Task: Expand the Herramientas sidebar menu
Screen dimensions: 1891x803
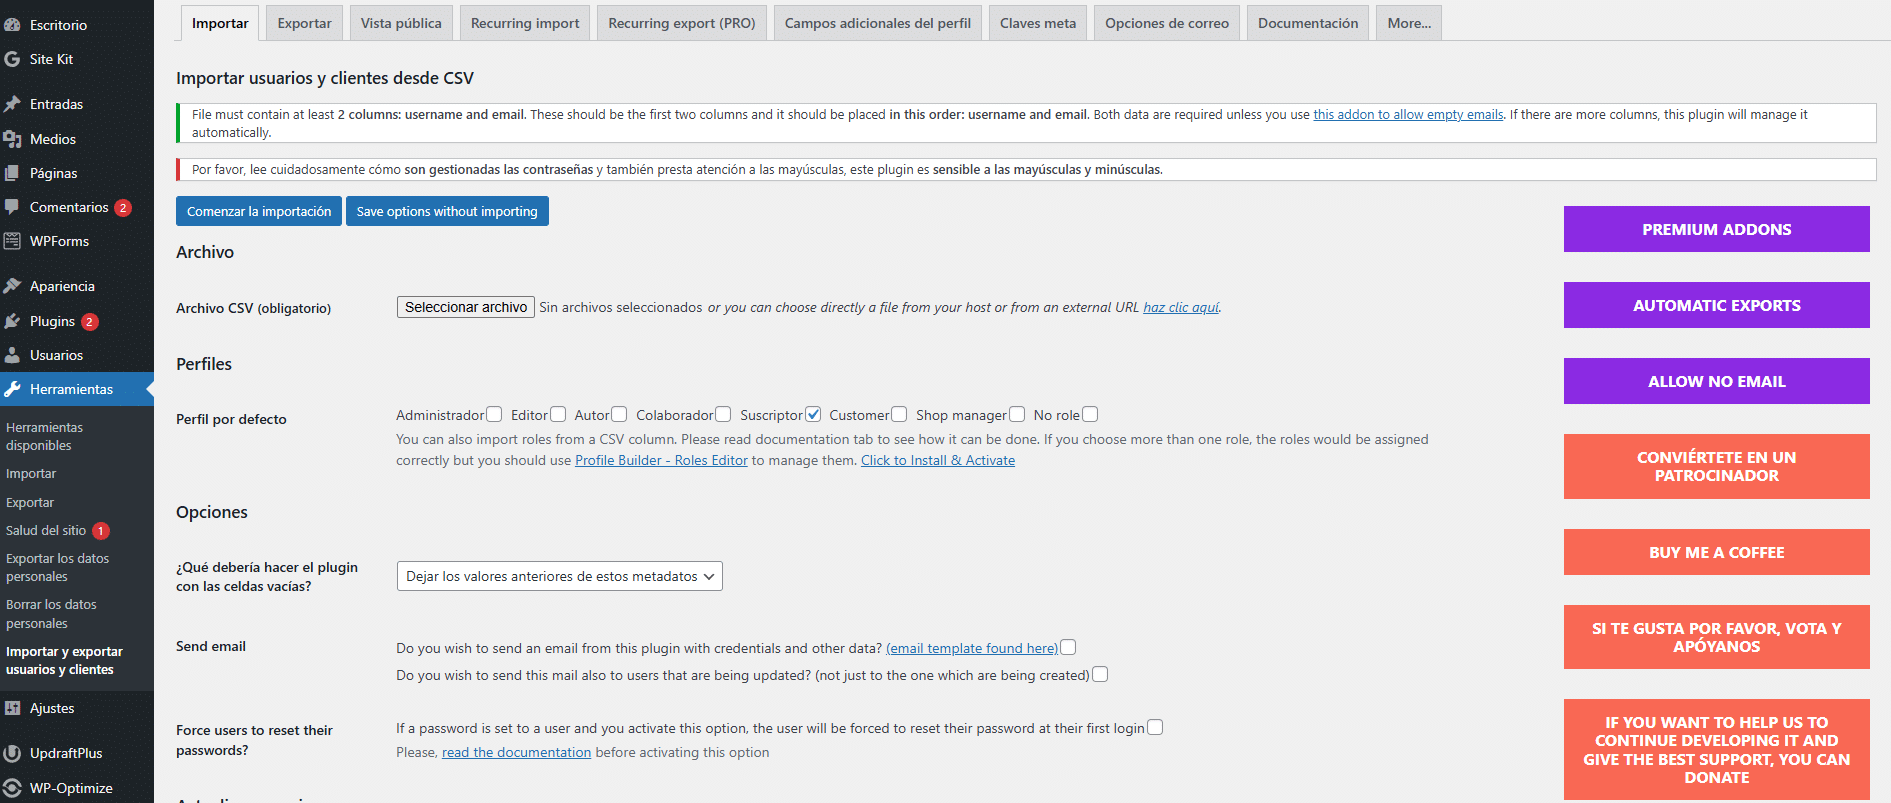Action: click(x=71, y=389)
